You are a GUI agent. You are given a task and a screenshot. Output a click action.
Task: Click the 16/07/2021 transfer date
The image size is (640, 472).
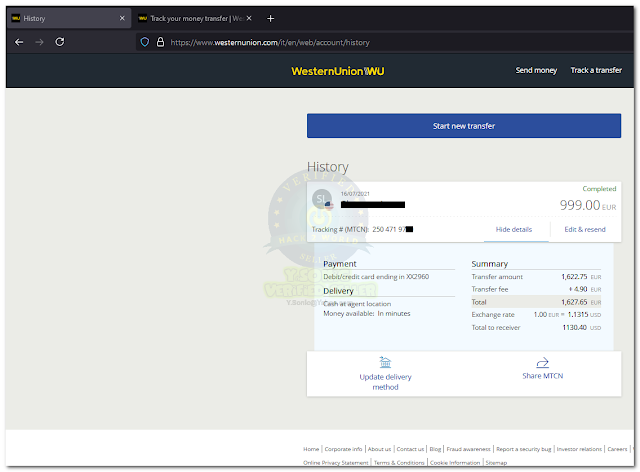(x=355, y=194)
